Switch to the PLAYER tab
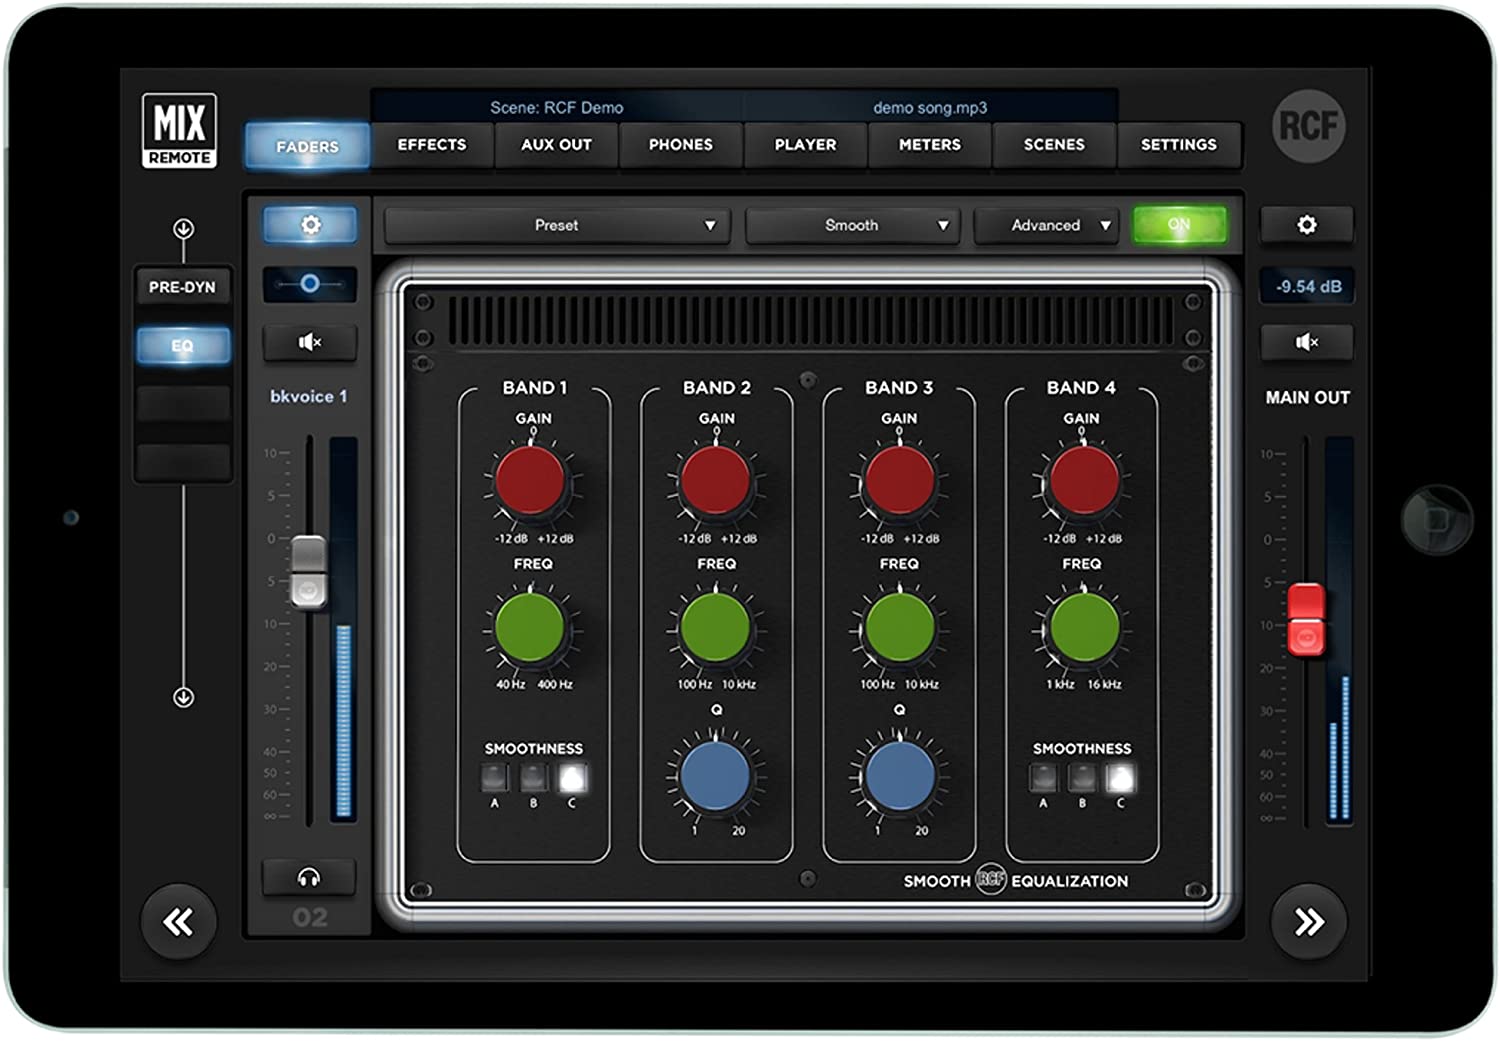The image size is (1500, 1041). [805, 145]
